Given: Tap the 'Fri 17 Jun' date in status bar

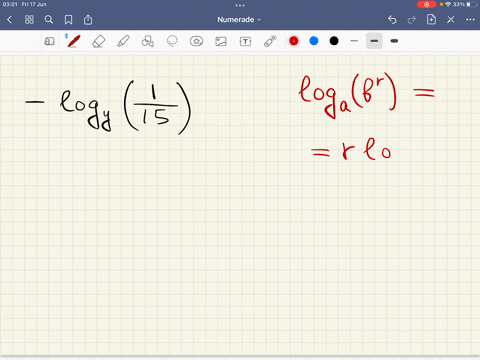Looking at the screenshot, I should coord(34,4).
